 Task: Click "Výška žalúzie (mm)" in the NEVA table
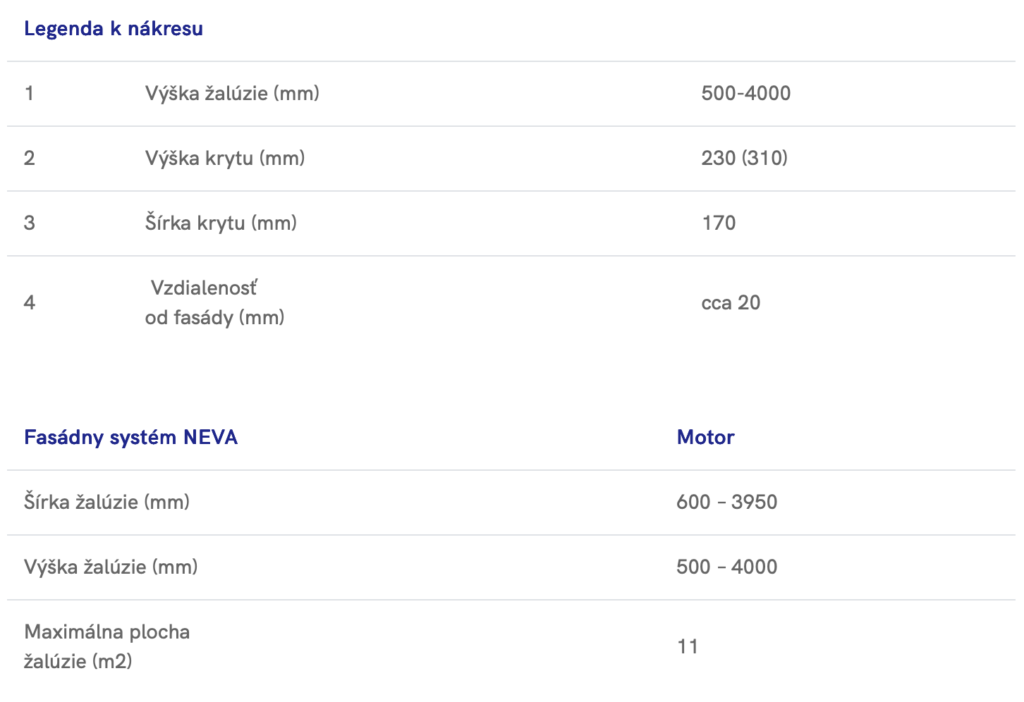click(111, 567)
